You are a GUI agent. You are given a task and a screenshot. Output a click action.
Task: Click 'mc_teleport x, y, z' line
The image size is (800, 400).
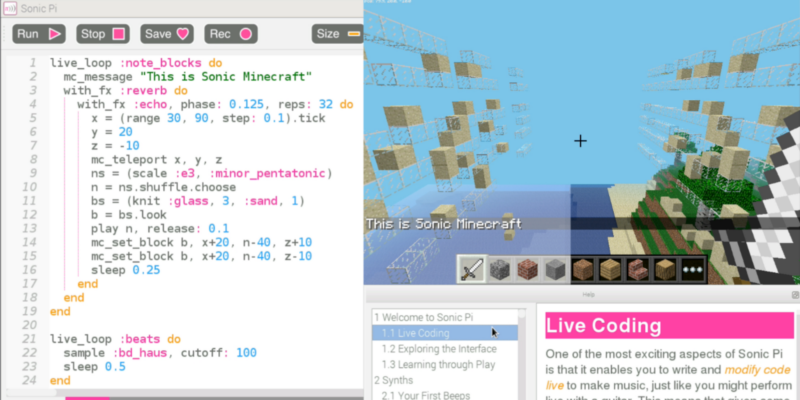point(157,160)
